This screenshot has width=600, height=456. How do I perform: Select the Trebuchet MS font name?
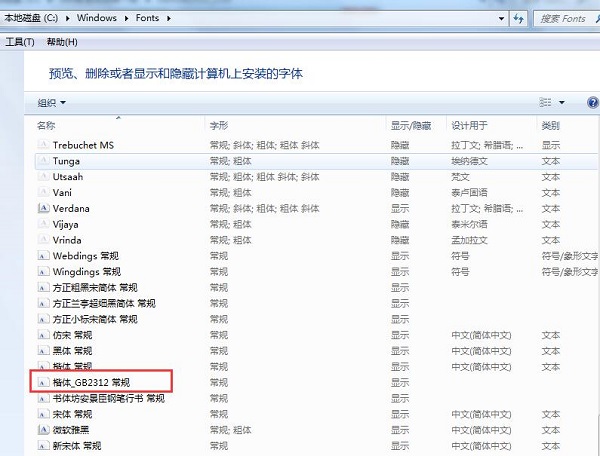[x=83, y=145]
